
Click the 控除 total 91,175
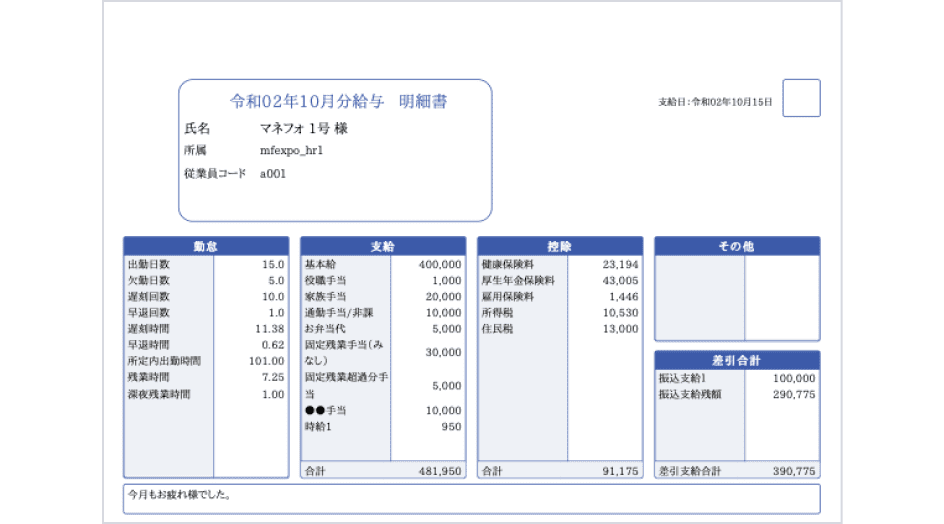point(620,471)
